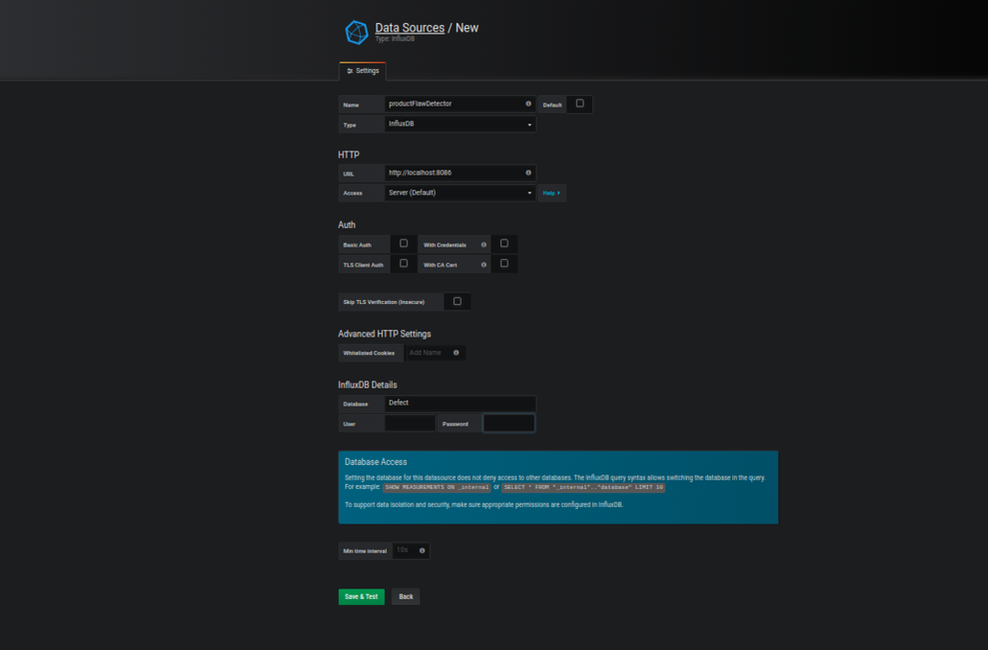Viewport: 988px width, 650px height.
Task: Click the Back button
Action: pos(406,596)
